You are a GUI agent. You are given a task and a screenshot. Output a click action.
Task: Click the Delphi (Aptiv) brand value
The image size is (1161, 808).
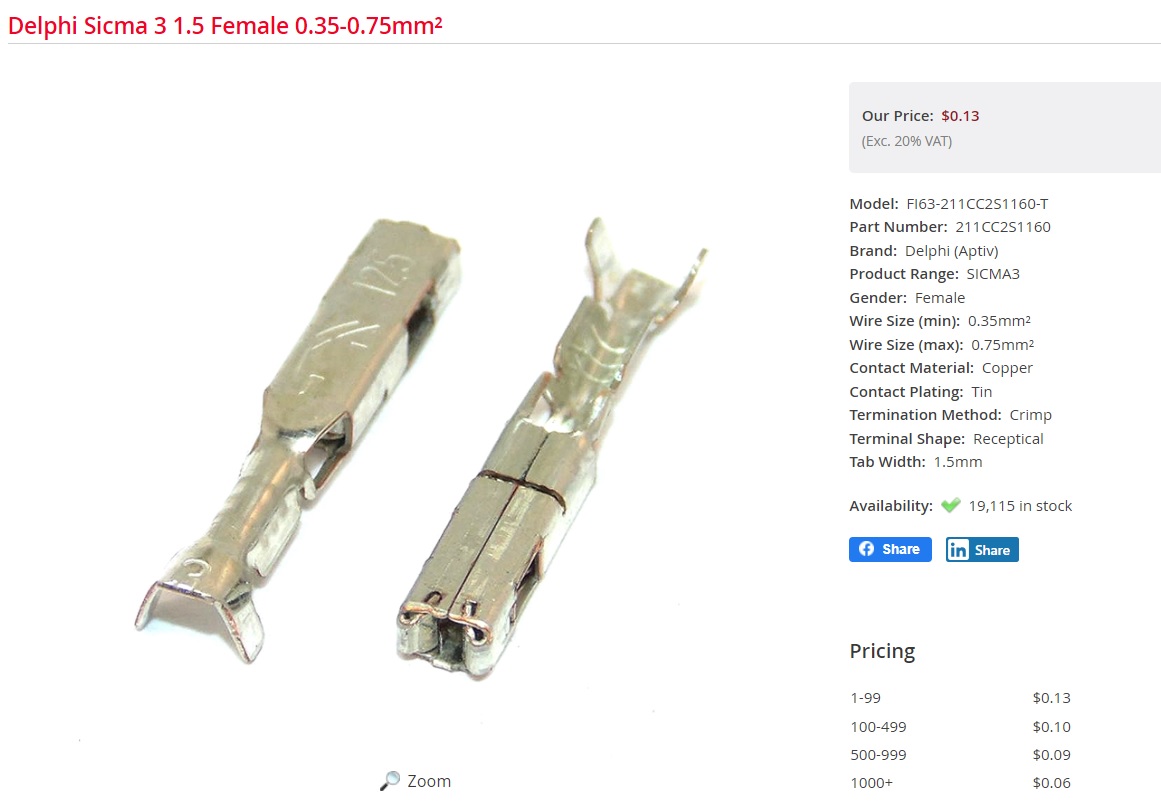point(951,251)
